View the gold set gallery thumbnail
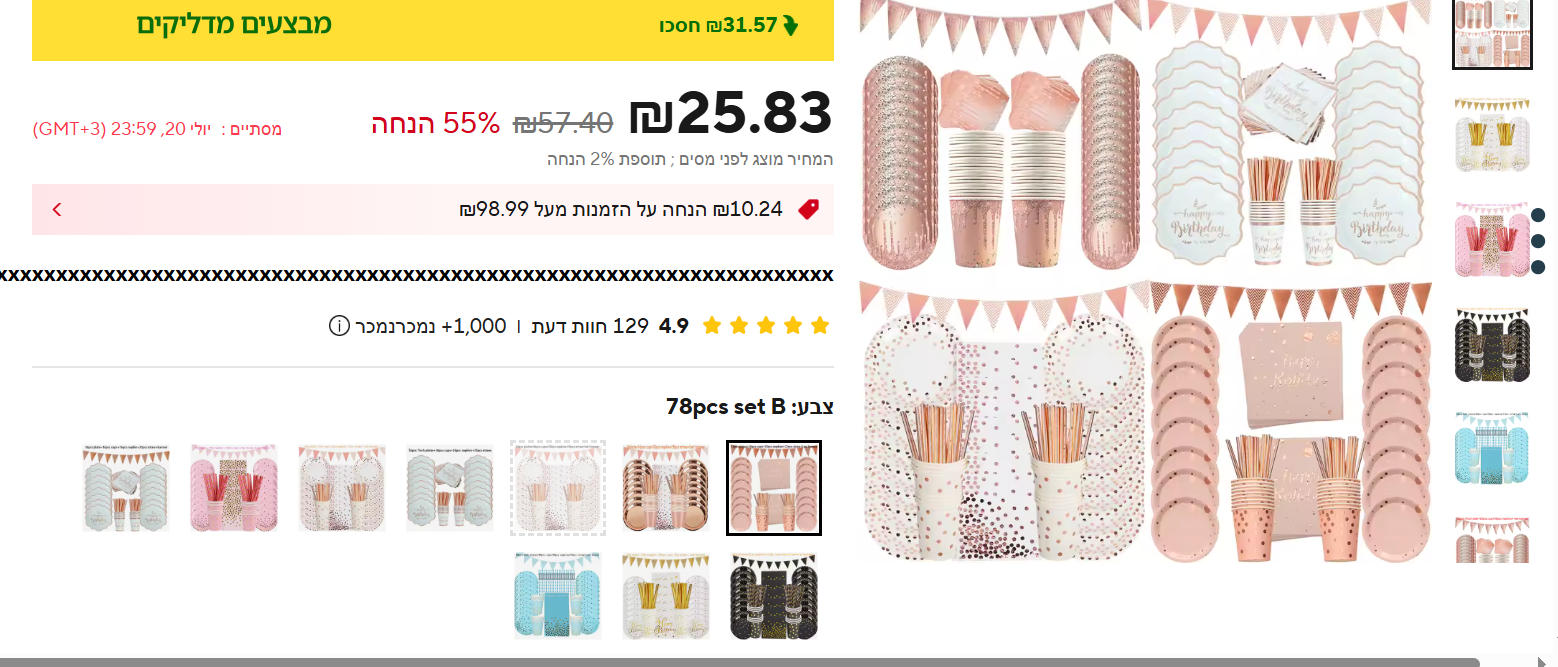This screenshot has width=1558, height=667. click(1492, 135)
